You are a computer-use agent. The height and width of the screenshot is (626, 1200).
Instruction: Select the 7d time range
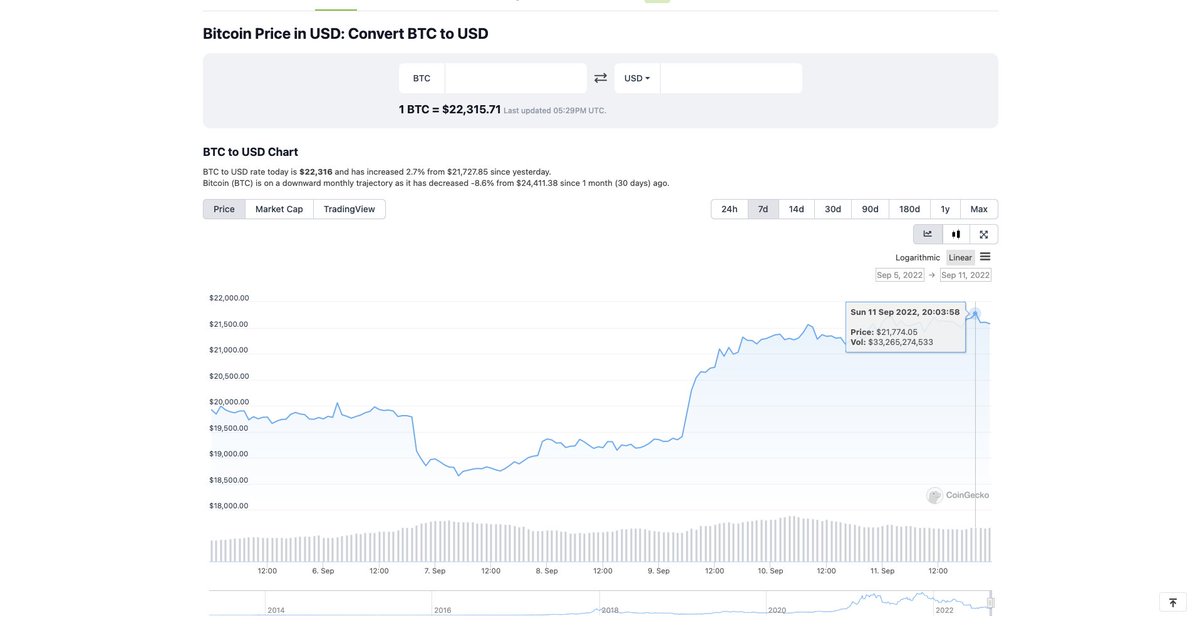click(x=763, y=209)
